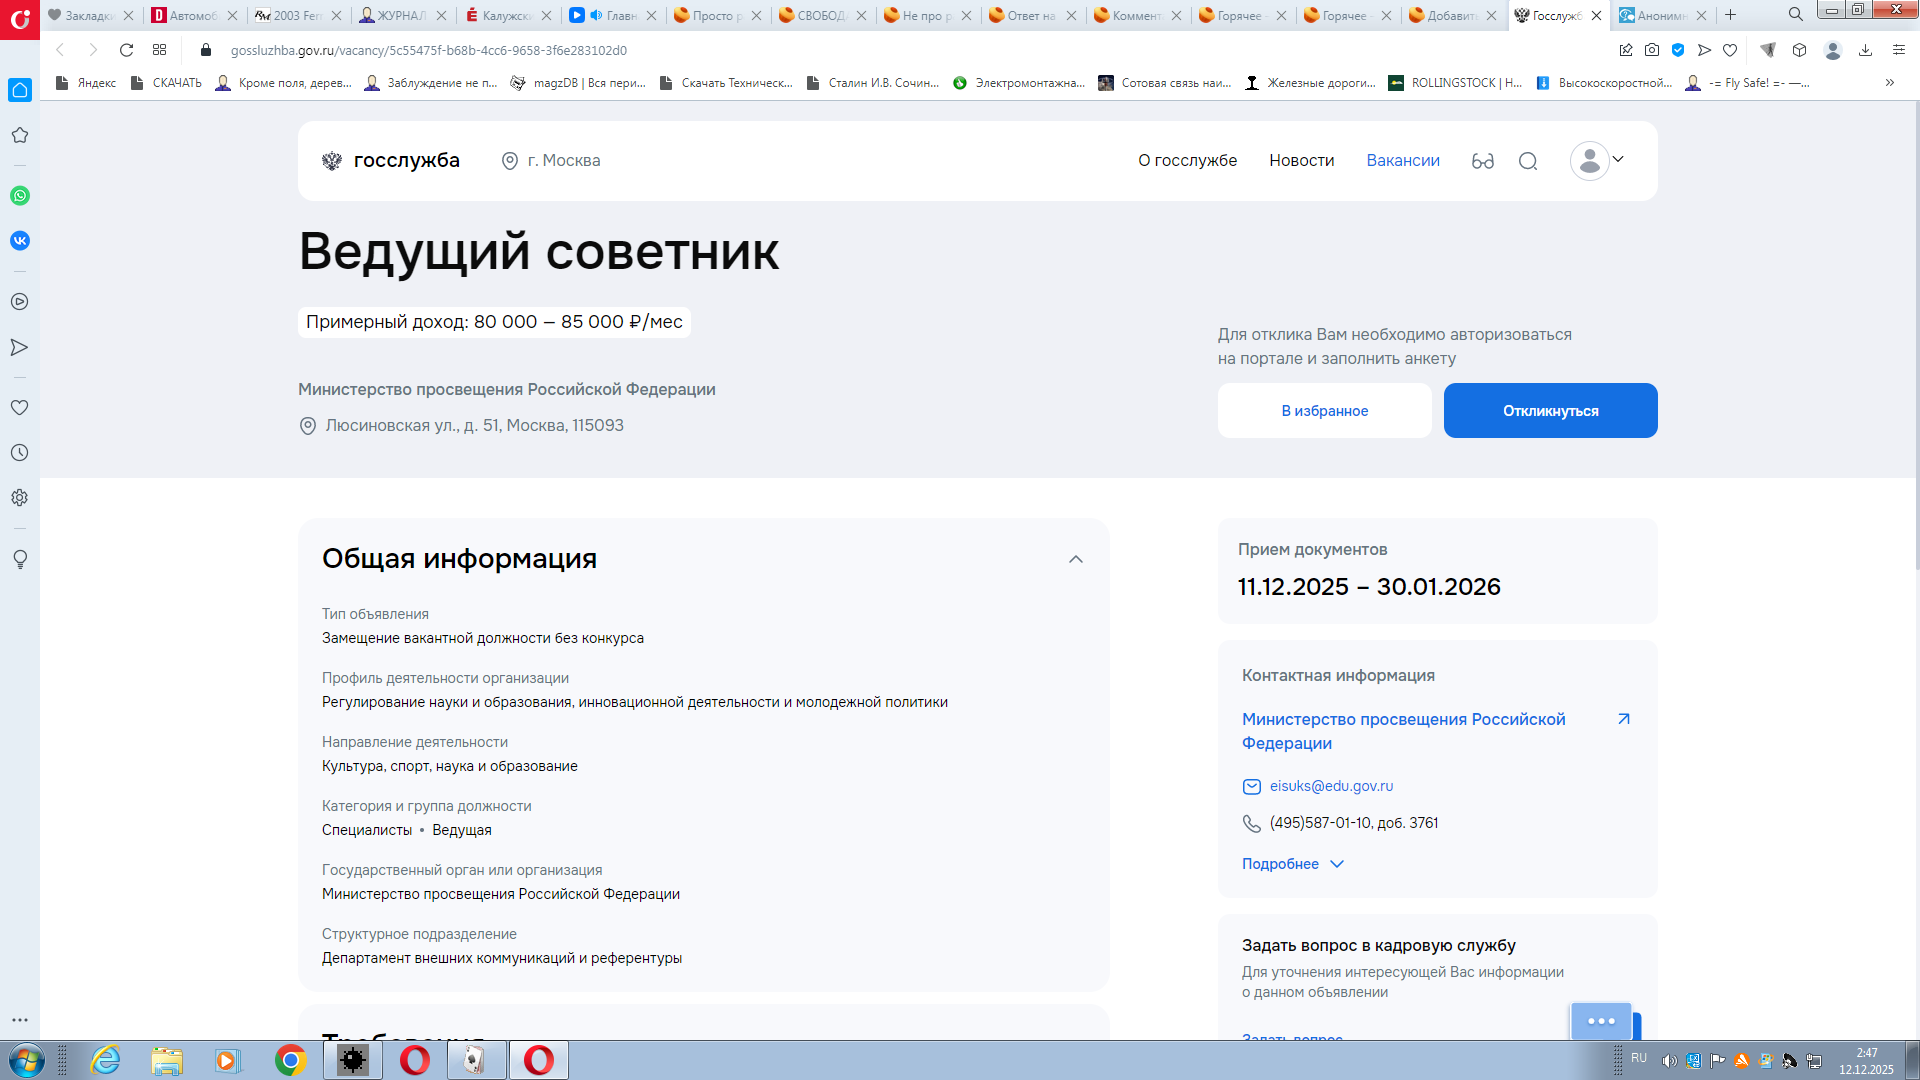
Task: Go to the Новости section
Action: pos(1302,161)
